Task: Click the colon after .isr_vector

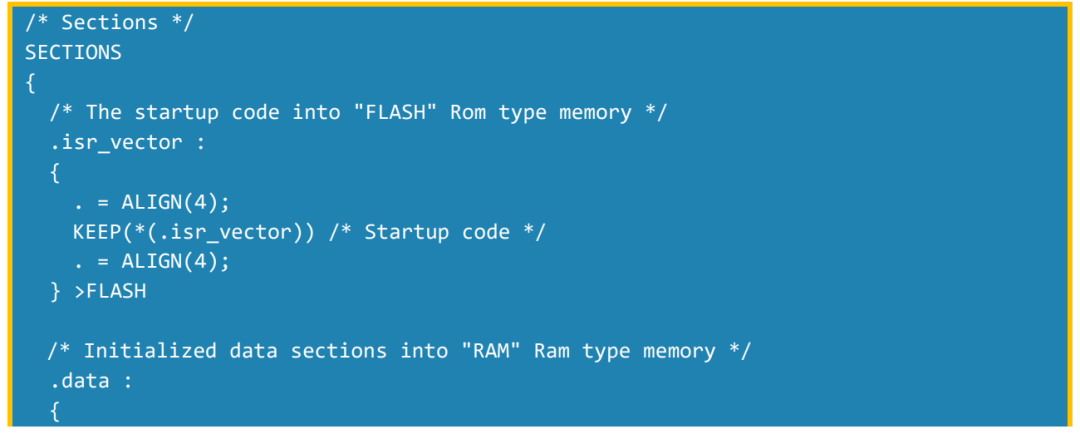Action: [200, 143]
